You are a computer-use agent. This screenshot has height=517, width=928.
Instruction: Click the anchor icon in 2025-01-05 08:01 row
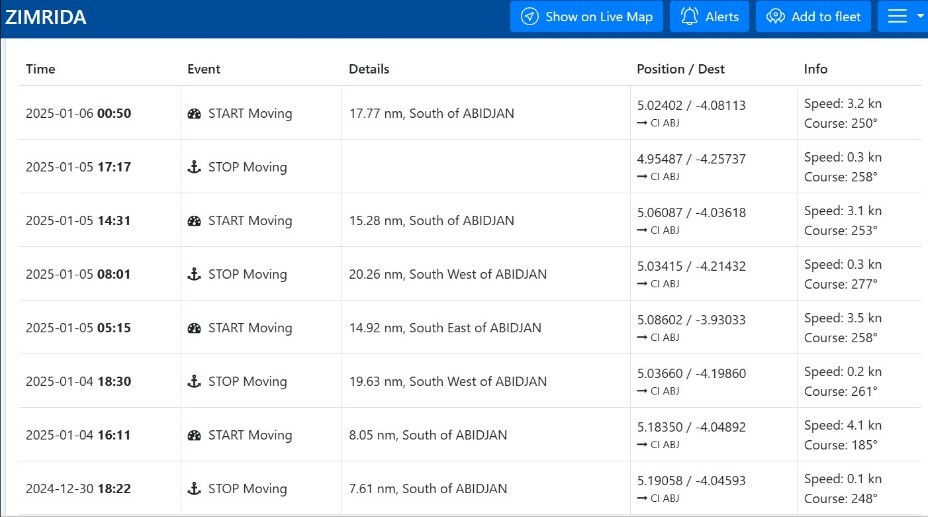click(x=194, y=274)
